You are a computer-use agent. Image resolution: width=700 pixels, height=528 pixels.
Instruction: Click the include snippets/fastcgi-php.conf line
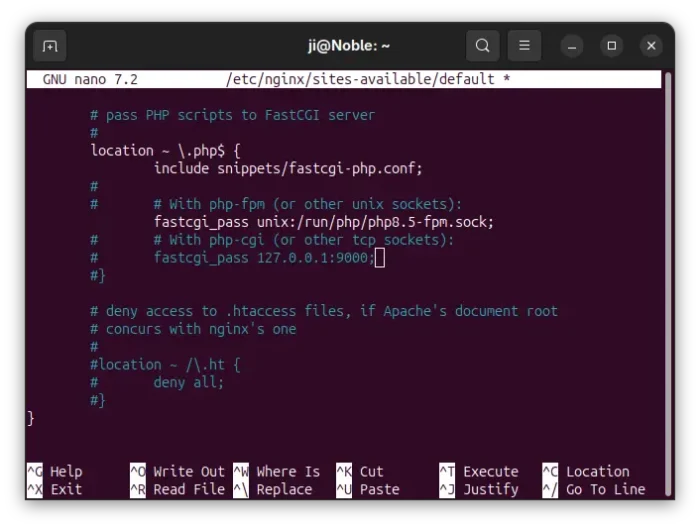(x=288, y=168)
